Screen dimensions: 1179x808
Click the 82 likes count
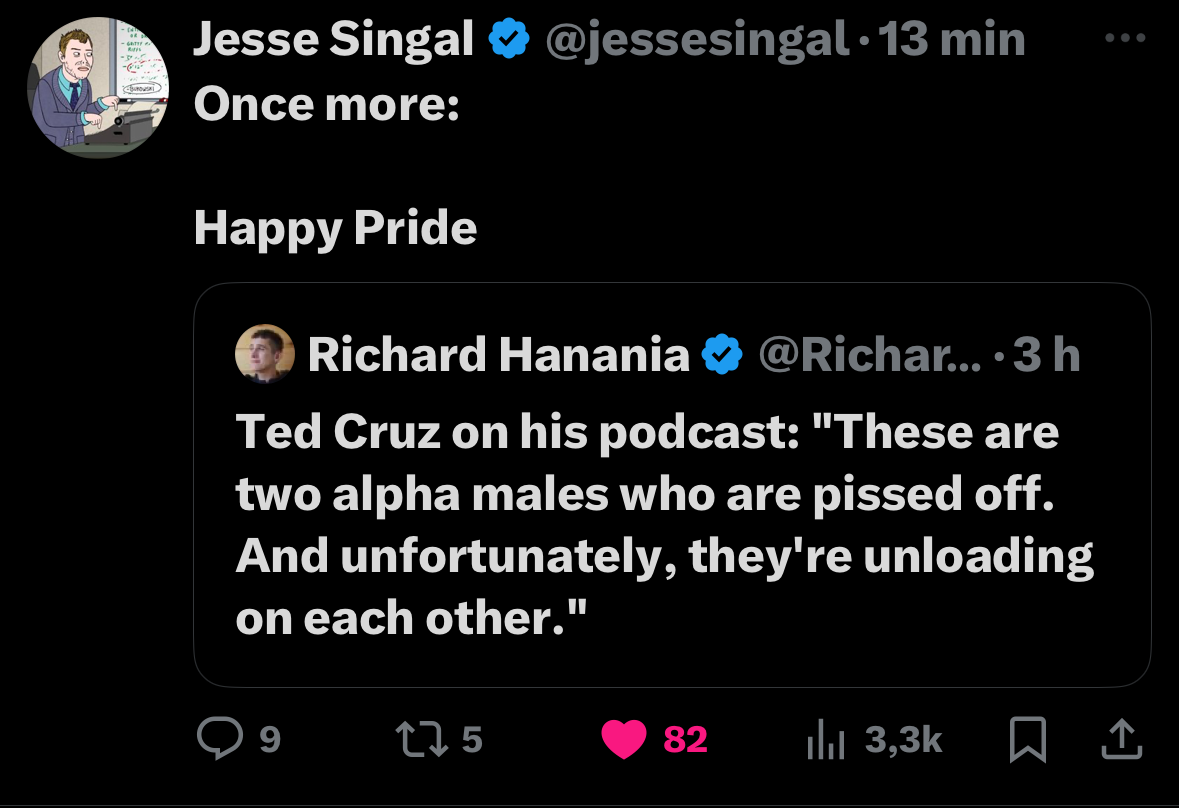click(685, 739)
